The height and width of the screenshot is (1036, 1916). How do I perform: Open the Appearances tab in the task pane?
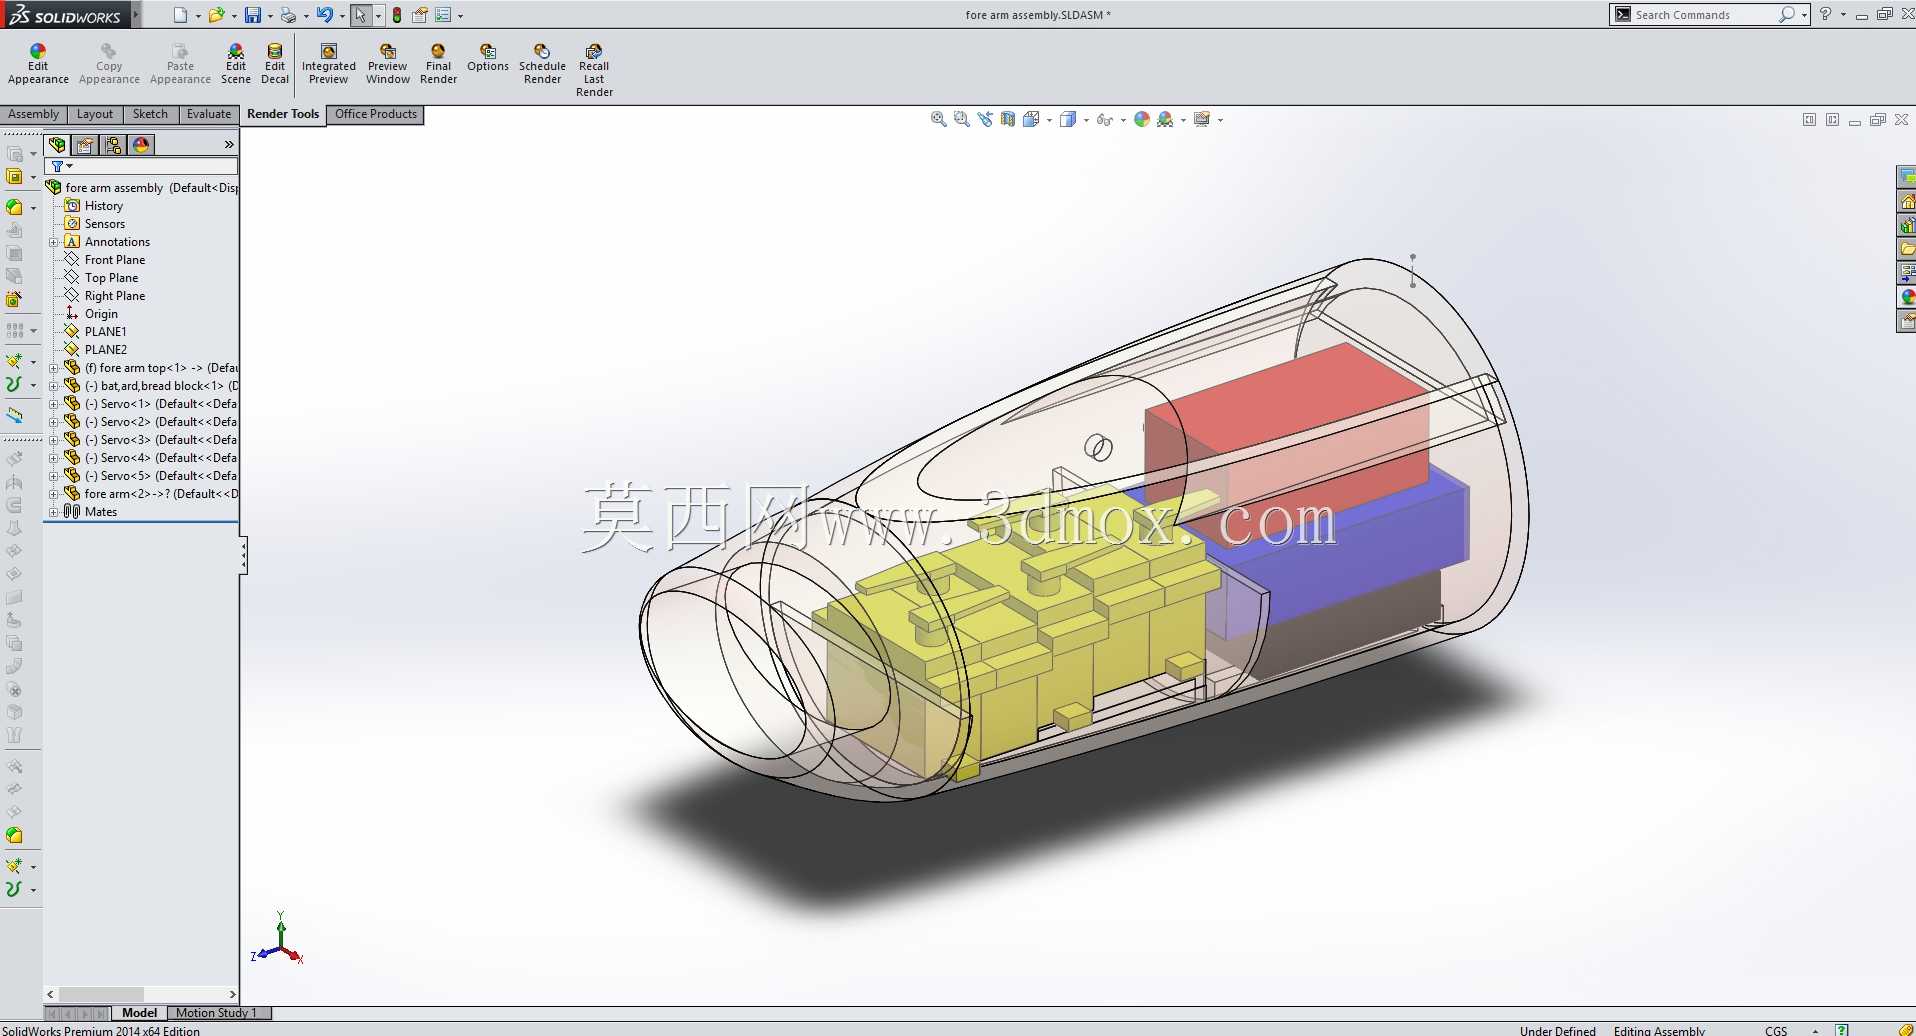(1907, 297)
